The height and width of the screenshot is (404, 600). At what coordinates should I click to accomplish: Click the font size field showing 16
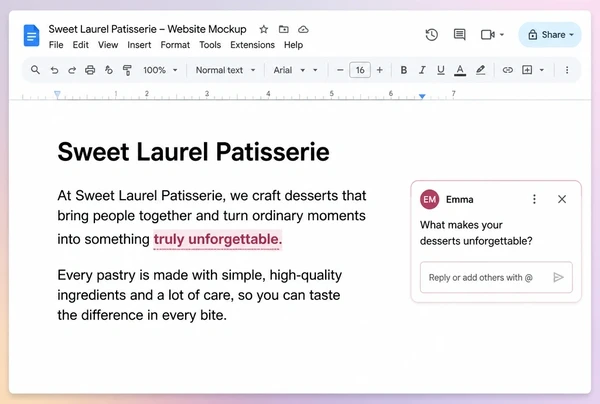pos(360,70)
